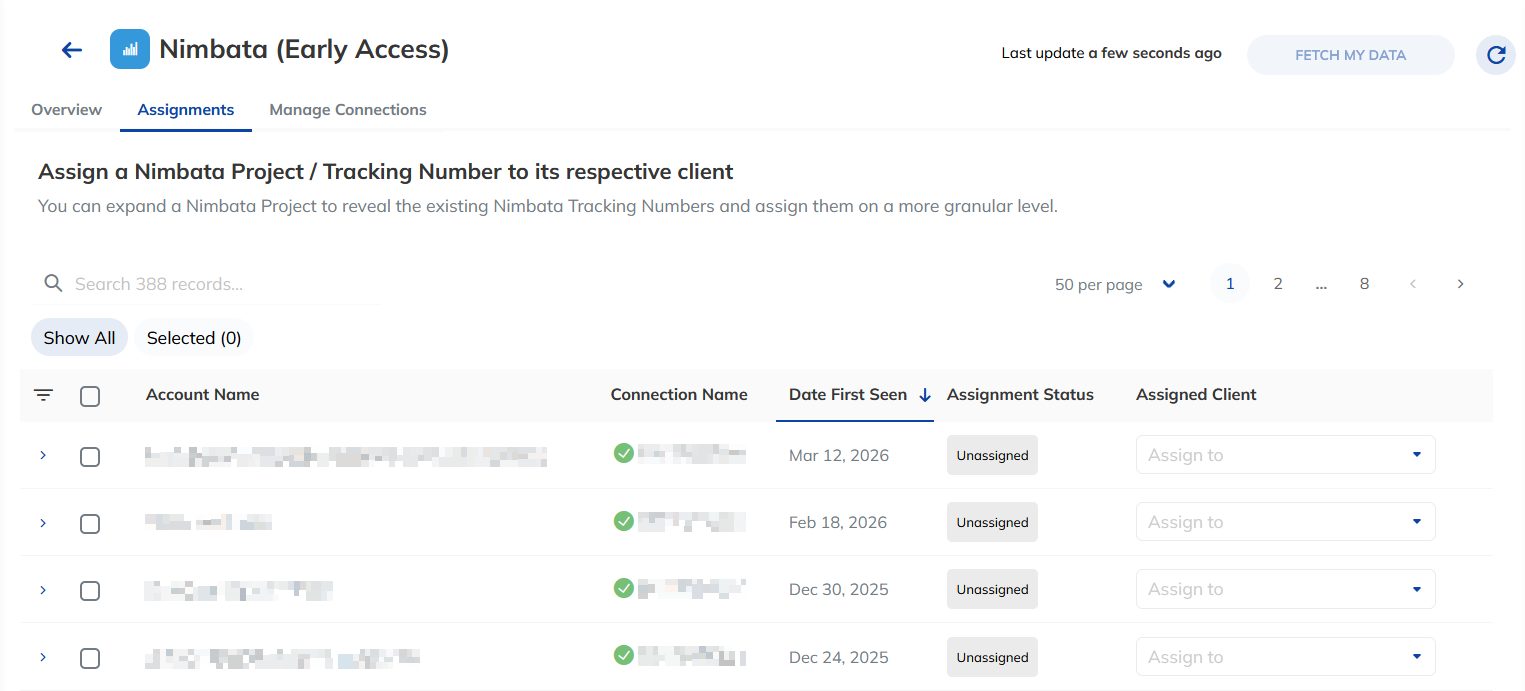Switch to the Overview tab
The height and width of the screenshot is (691, 1525).
coord(66,110)
